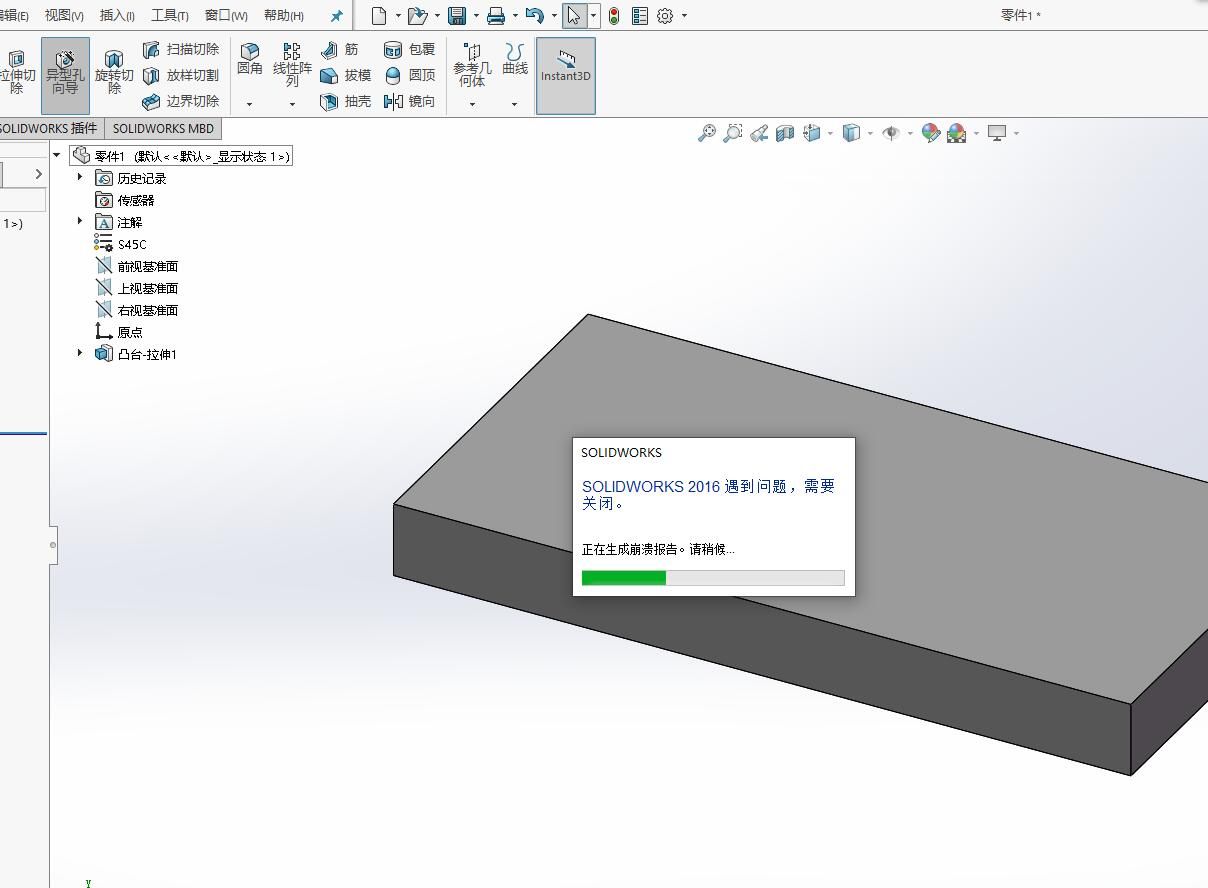Open the Reference Geometry (参考几何体) tool
Screen dimensions: 1208x888
pos(472,64)
